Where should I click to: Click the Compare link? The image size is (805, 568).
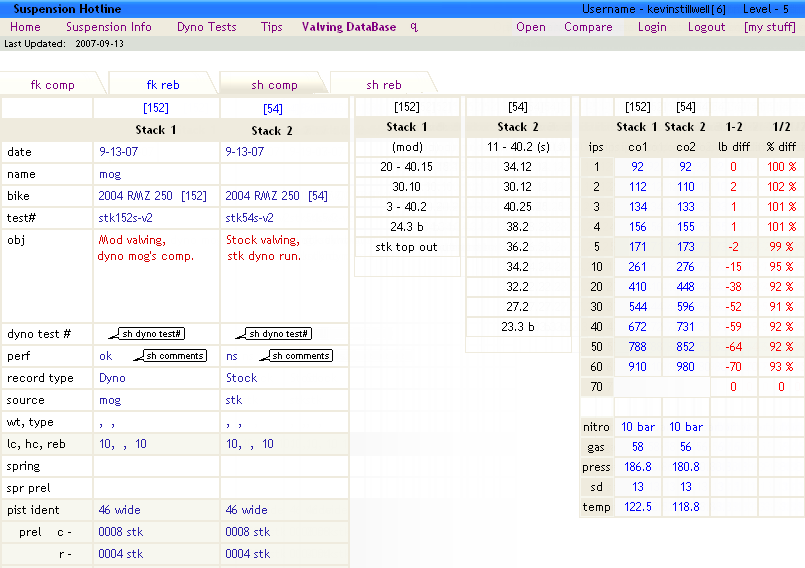tap(588, 27)
